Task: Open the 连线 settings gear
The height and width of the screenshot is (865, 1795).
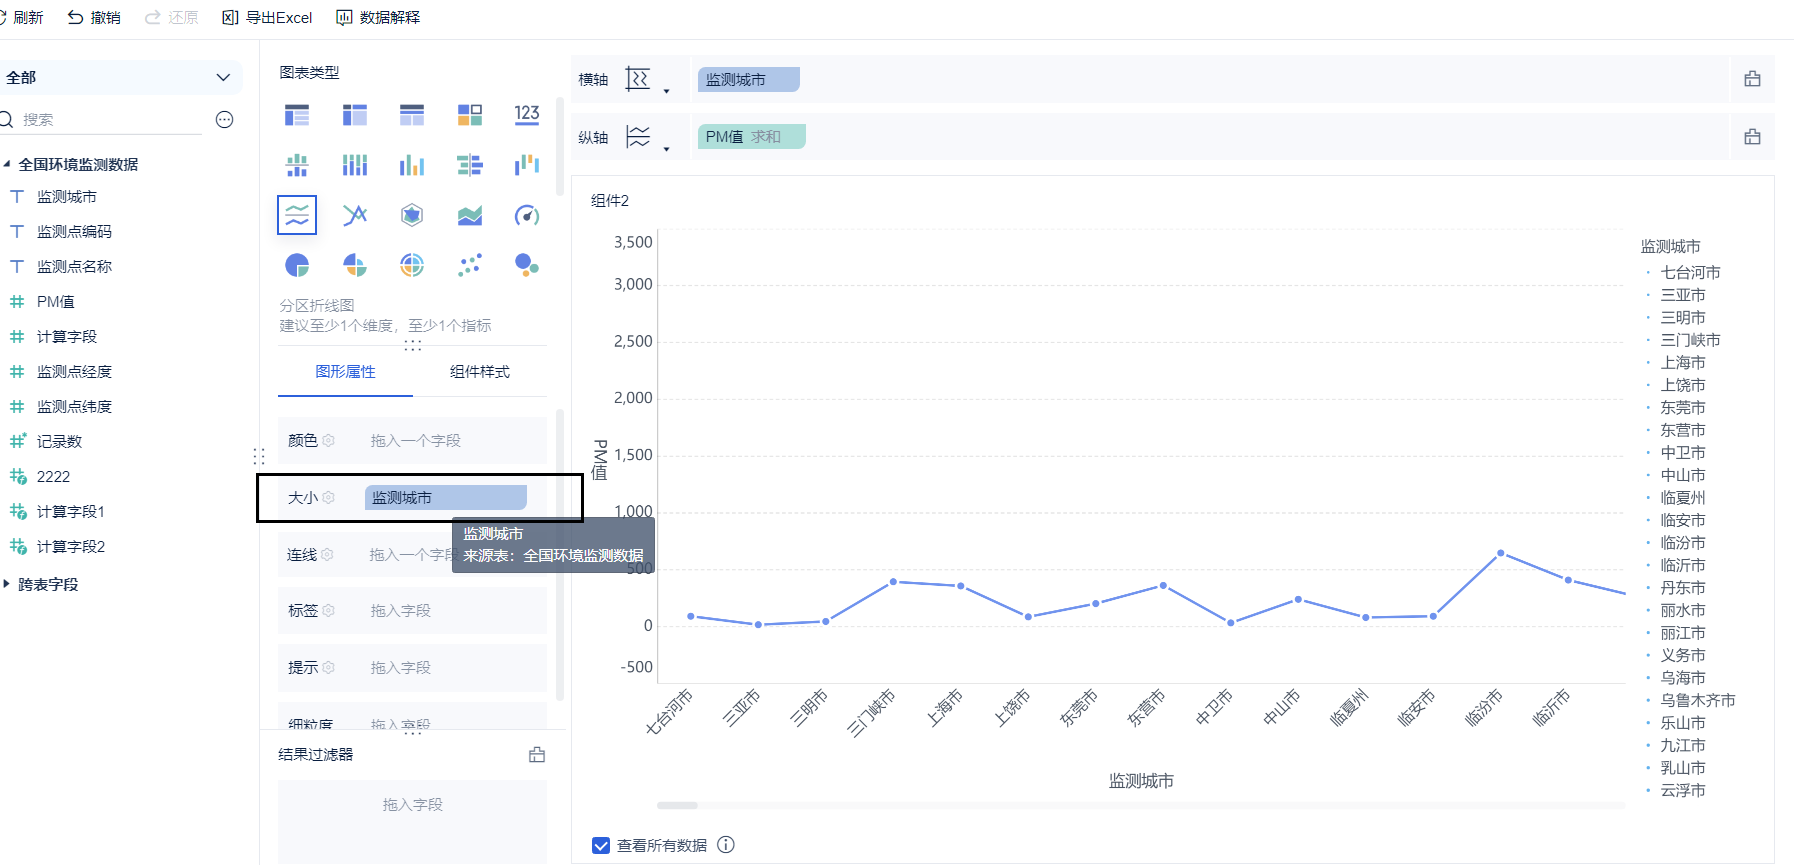Action: (x=327, y=554)
